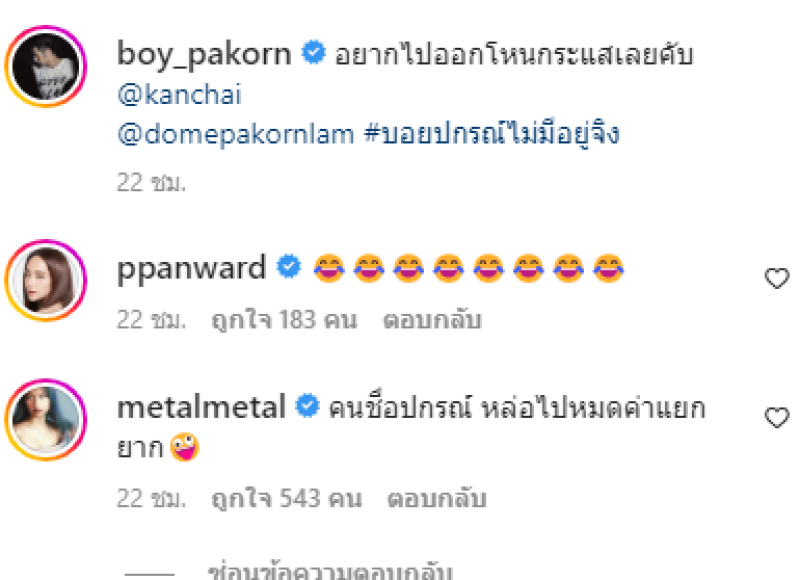Open metalmetal's profile avatar
Image resolution: width=800 pixels, height=580 pixels.
pos(46,419)
